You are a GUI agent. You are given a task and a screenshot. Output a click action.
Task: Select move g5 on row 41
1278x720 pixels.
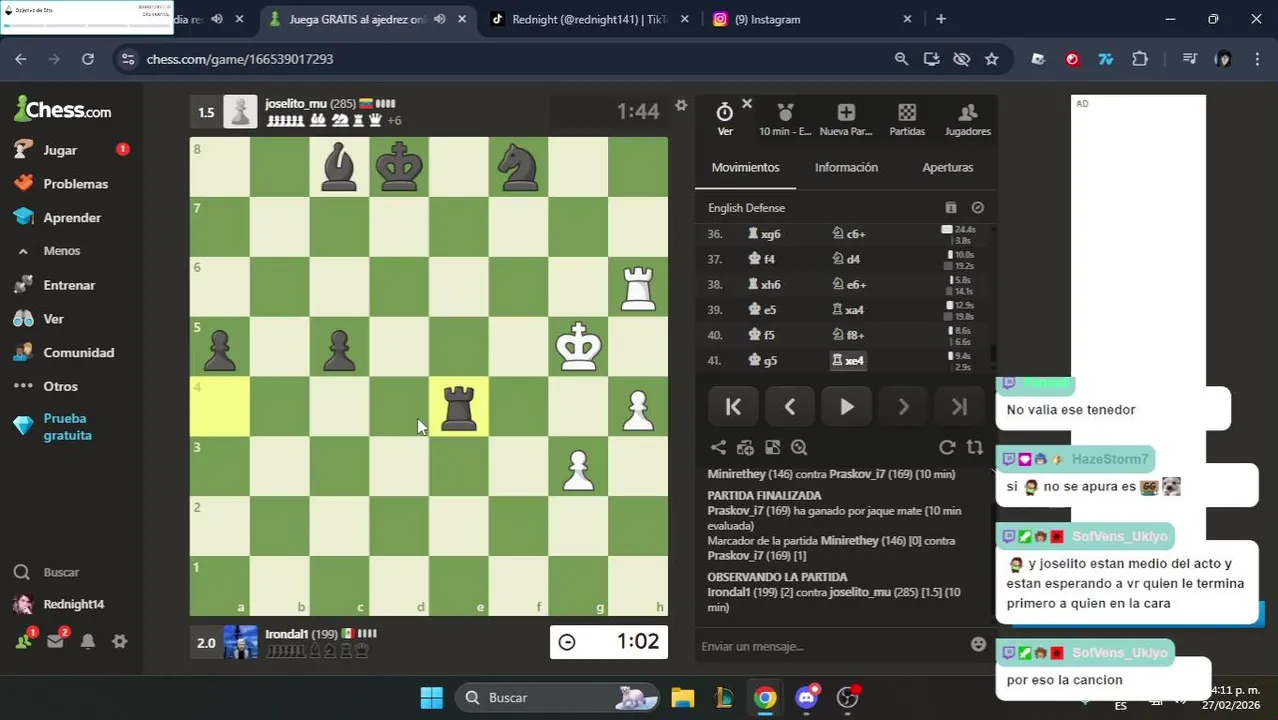tap(763, 361)
